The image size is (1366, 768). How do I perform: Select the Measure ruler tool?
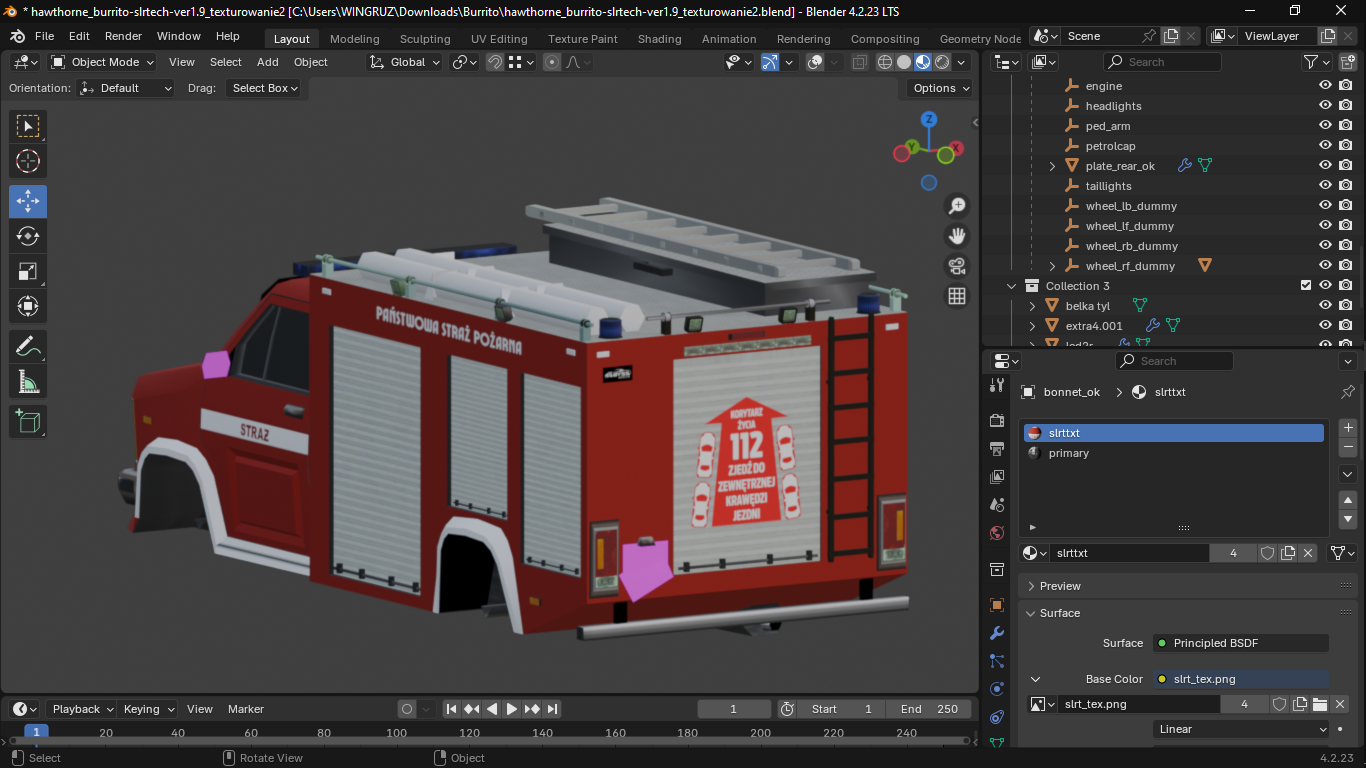tap(28, 381)
